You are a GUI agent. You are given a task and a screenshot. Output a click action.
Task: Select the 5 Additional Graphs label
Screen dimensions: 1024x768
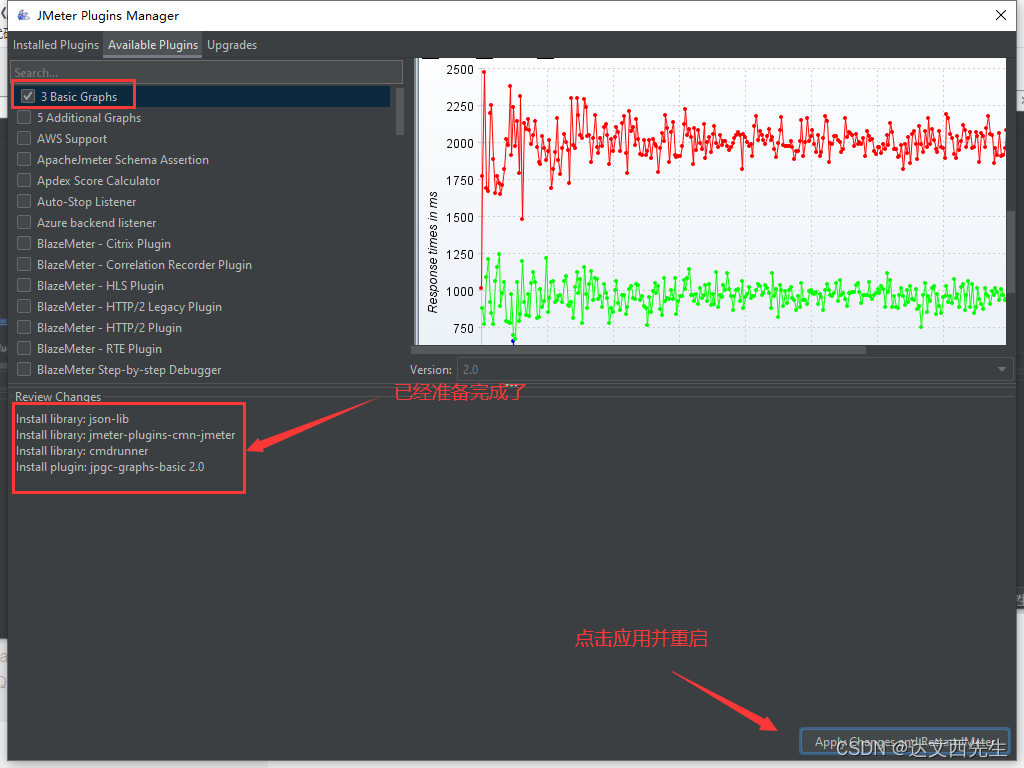tap(89, 118)
